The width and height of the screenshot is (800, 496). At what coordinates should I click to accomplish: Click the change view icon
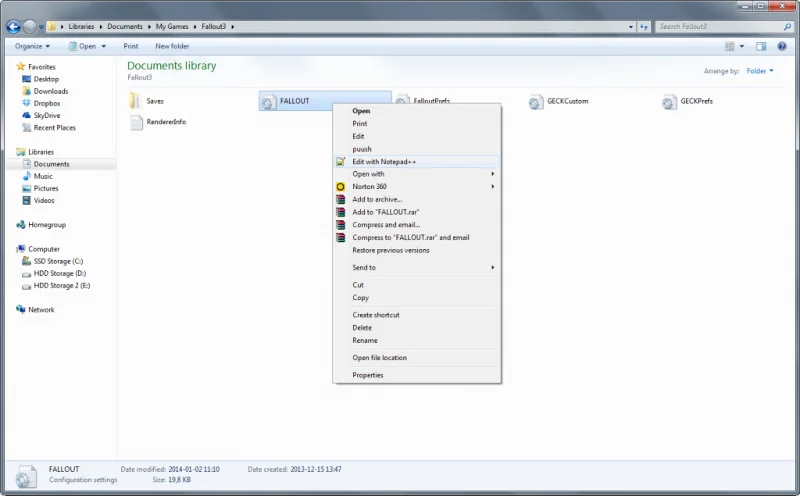pyautogui.click(x=730, y=46)
